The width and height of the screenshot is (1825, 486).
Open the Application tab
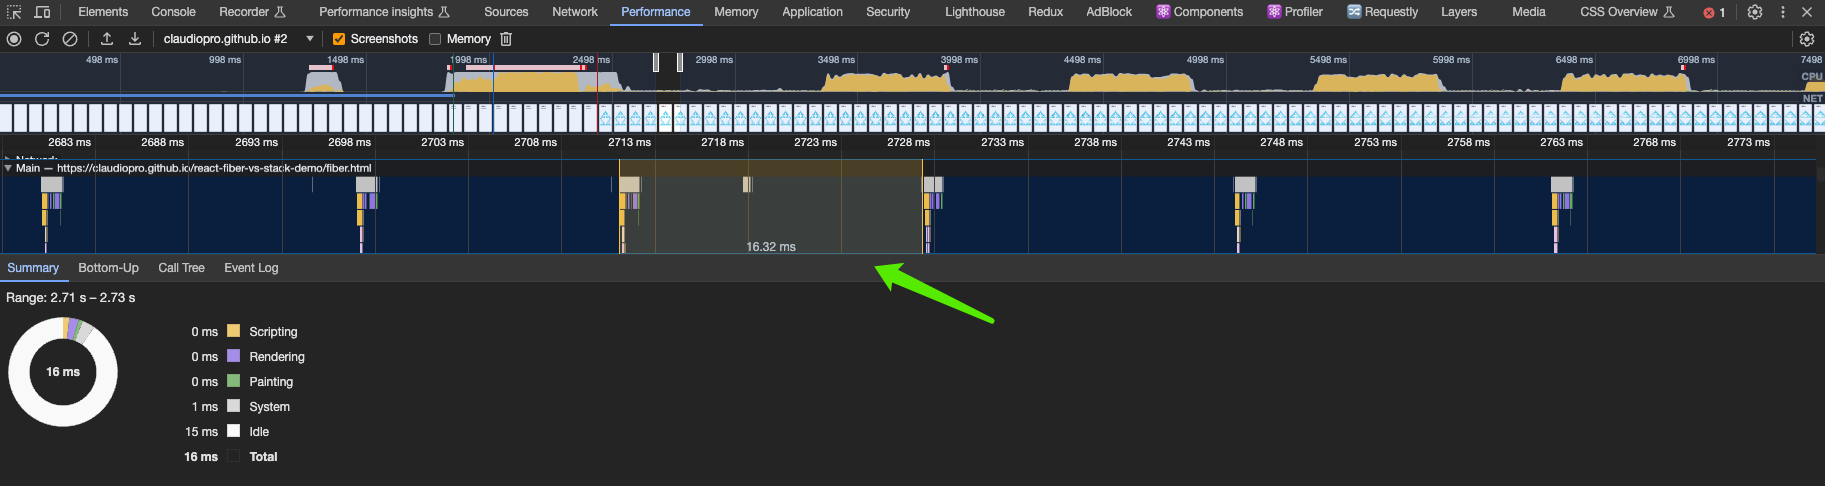(x=812, y=12)
